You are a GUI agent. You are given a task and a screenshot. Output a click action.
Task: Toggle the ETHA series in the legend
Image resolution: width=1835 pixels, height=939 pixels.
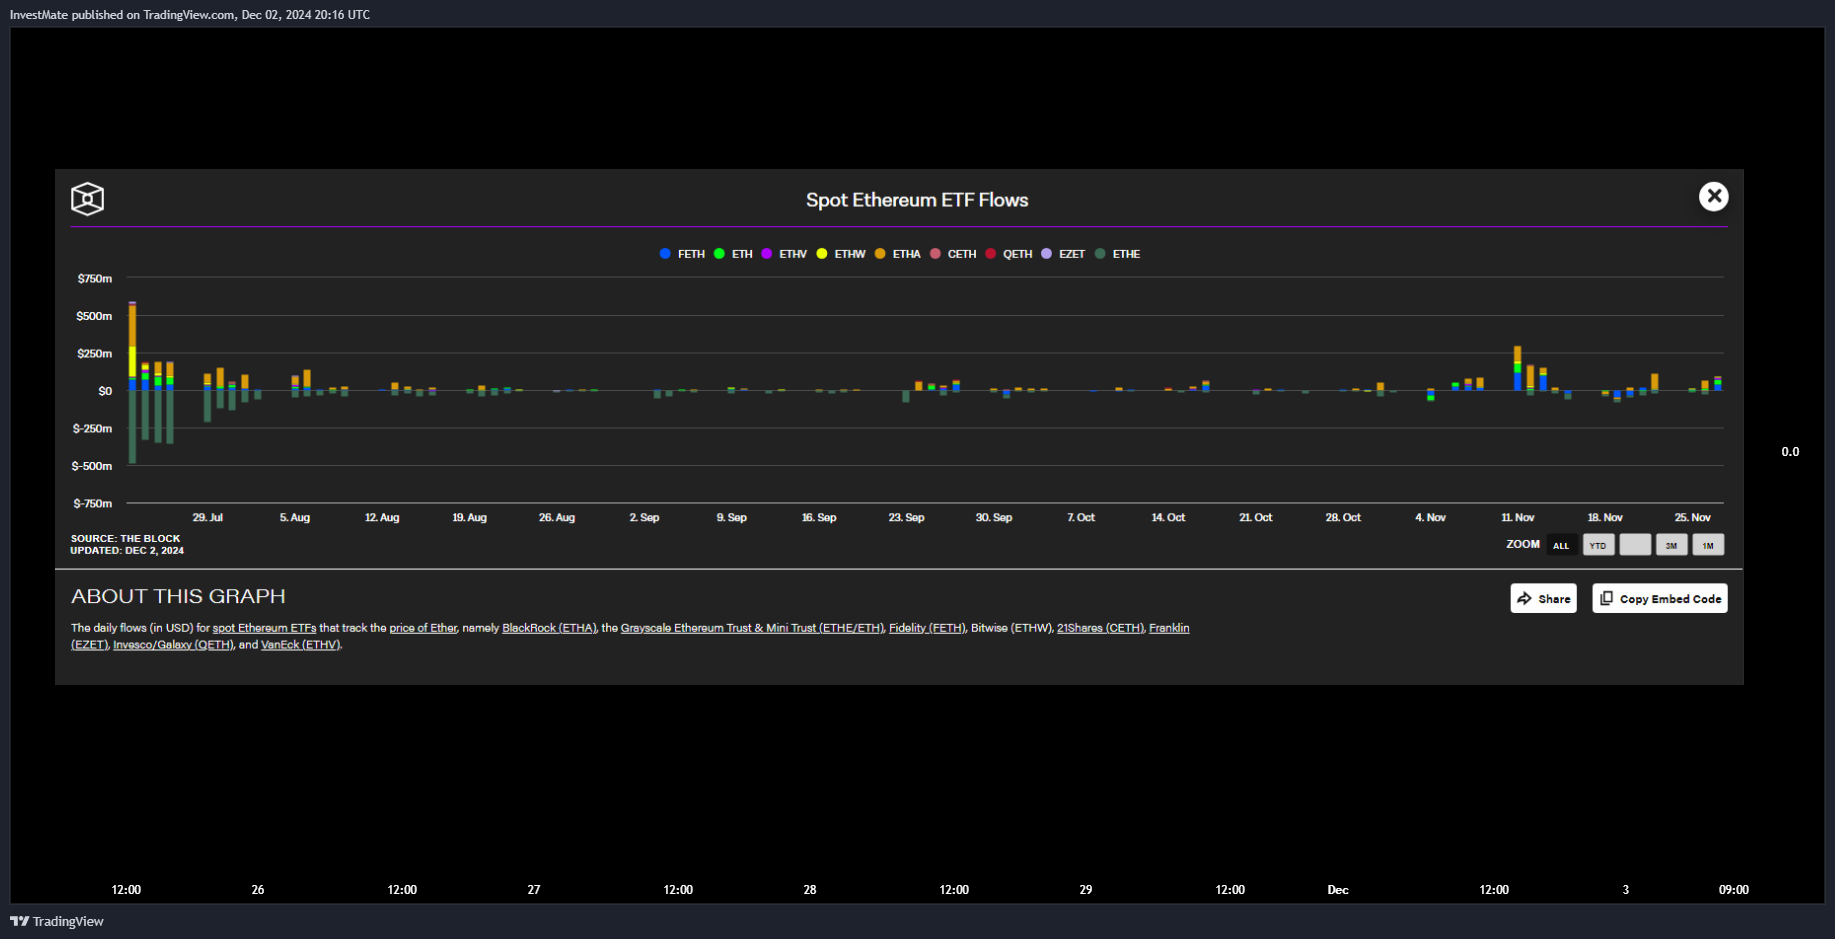898,254
